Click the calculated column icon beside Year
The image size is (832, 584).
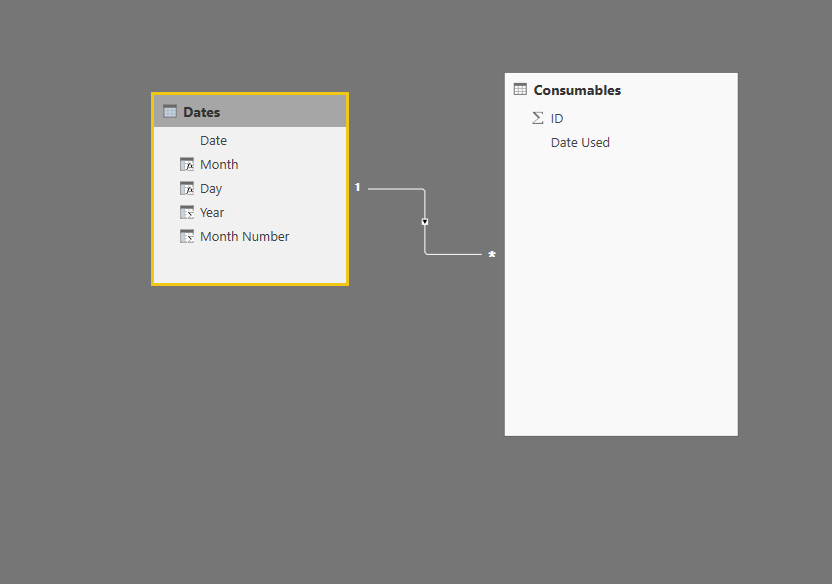[x=187, y=212]
